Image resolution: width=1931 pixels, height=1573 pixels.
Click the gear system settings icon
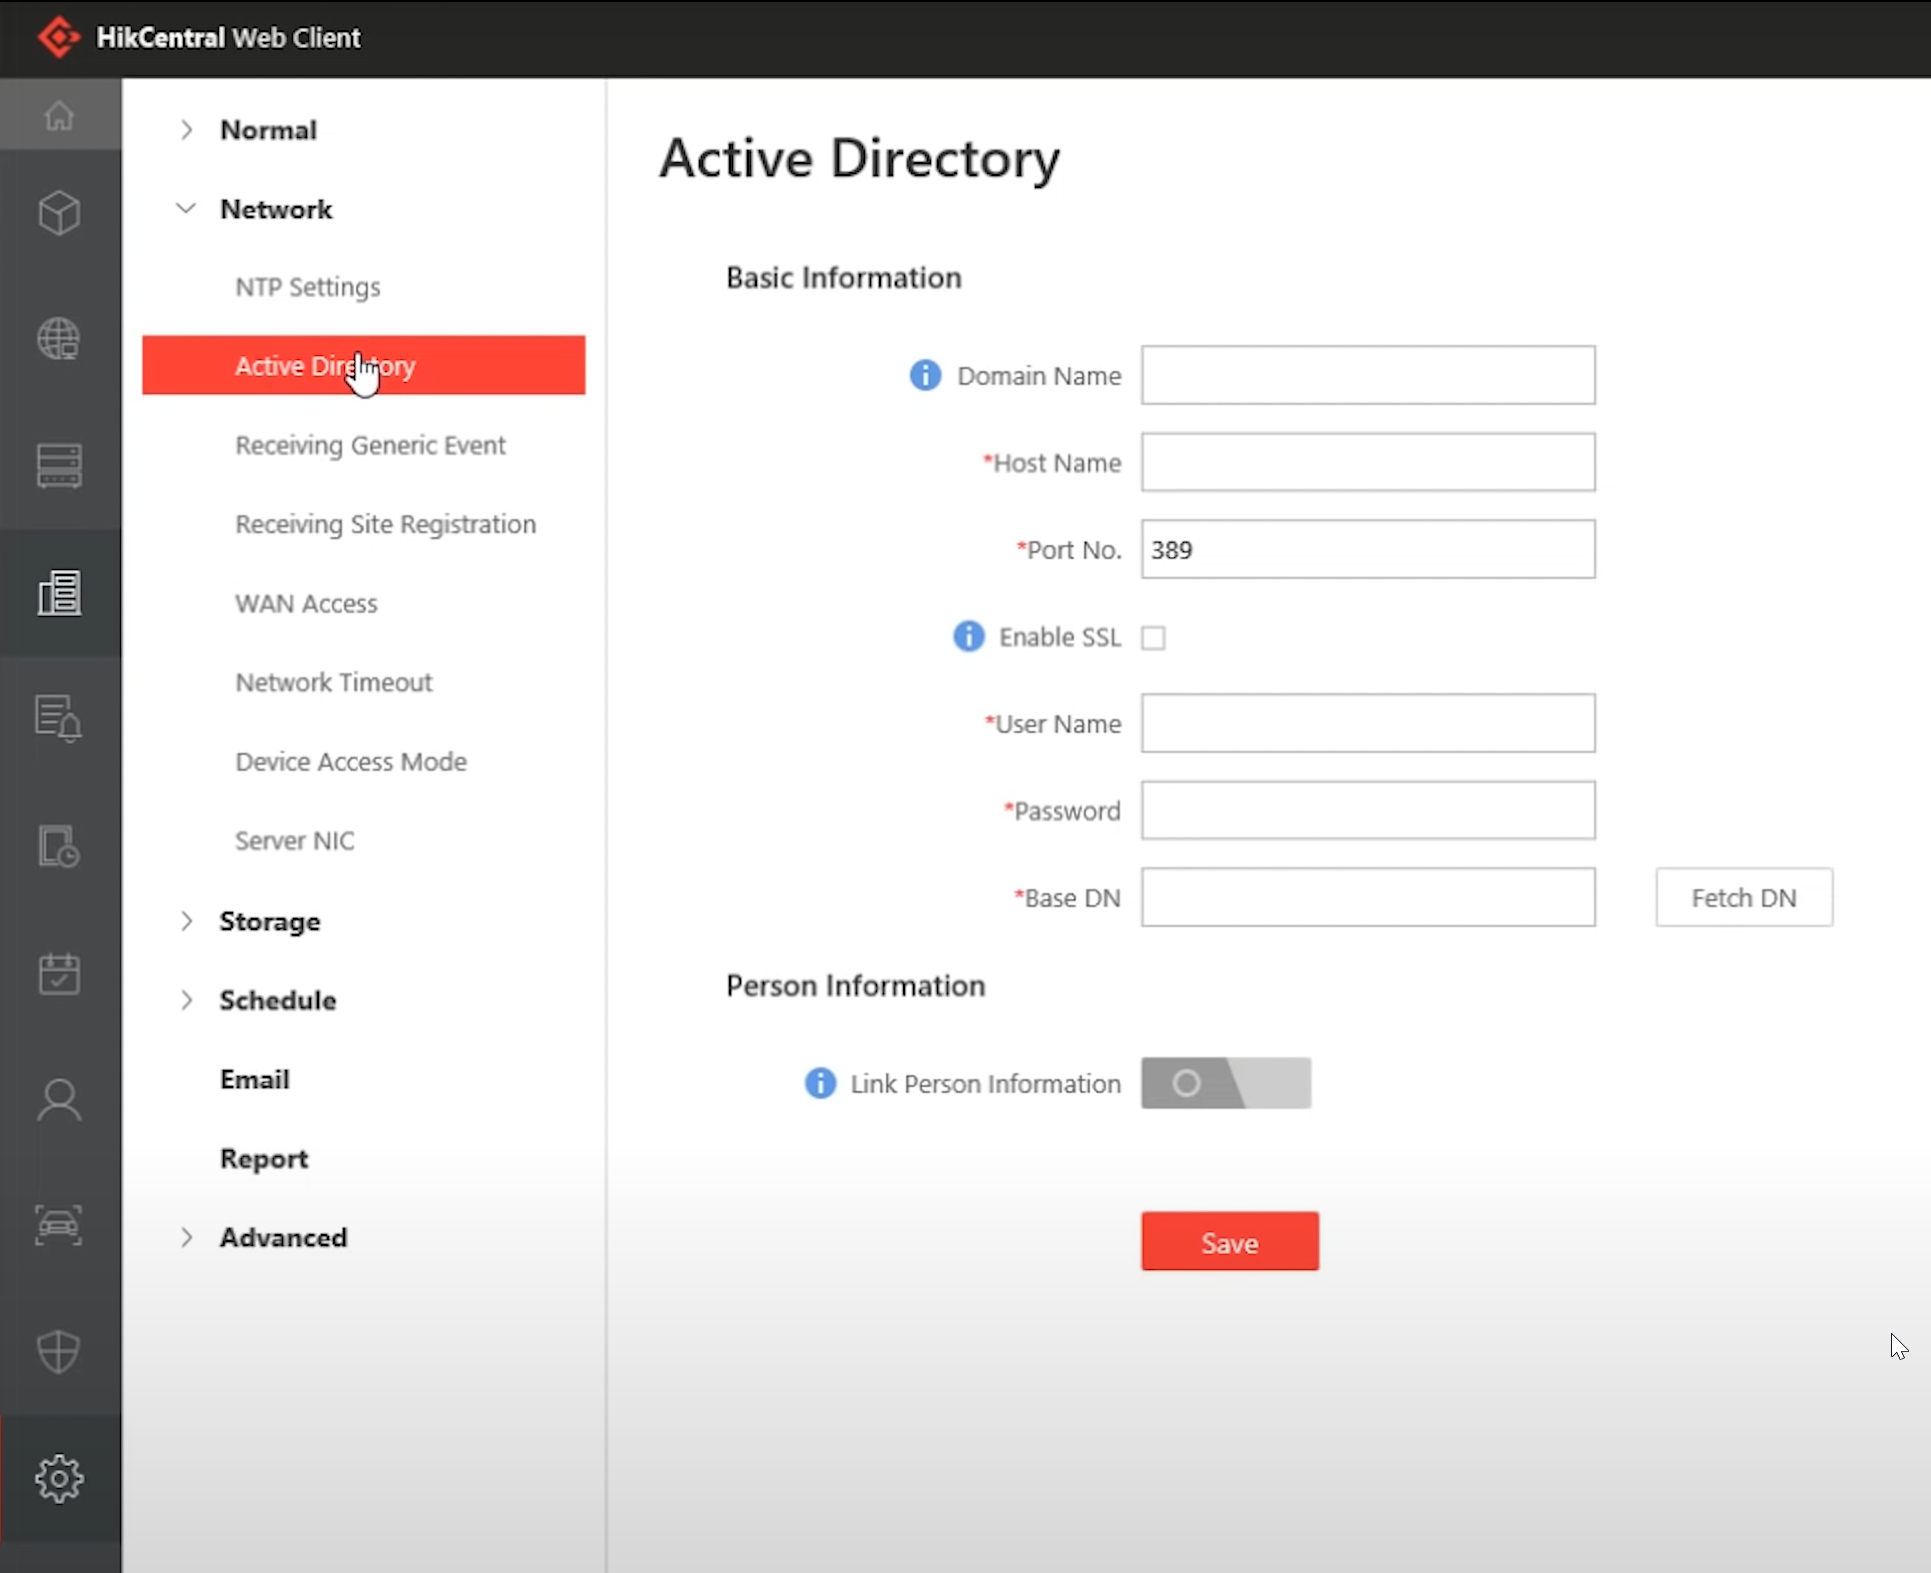click(59, 1478)
